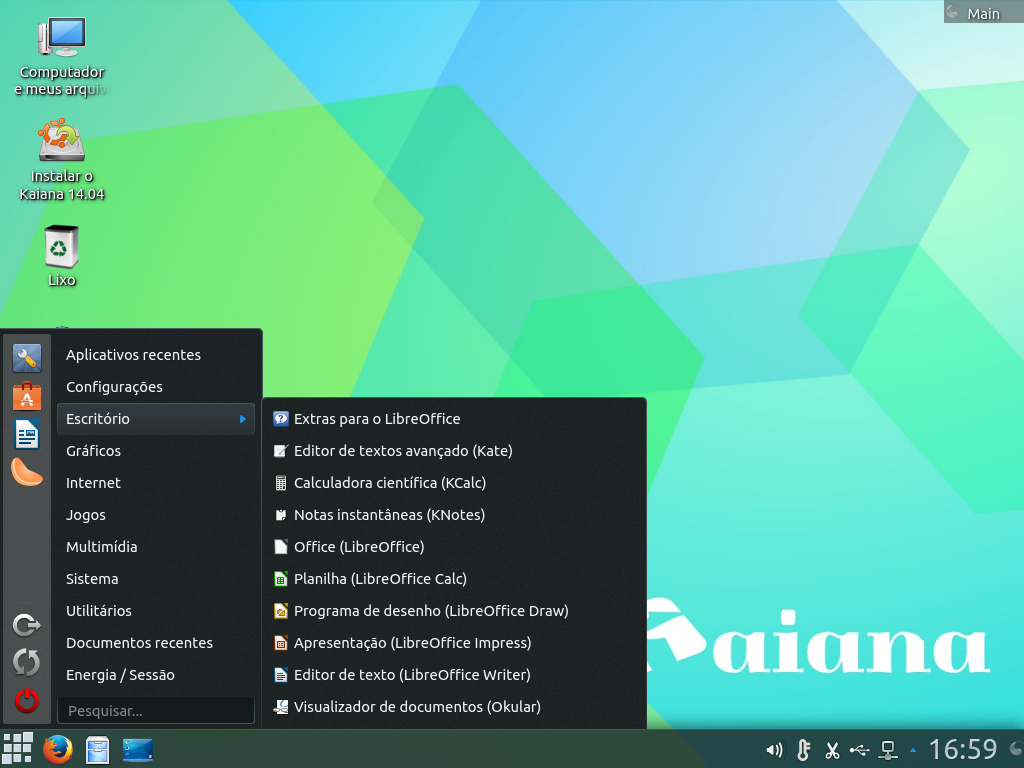Open the LibreOffice Writer favorite icon
The width and height of the screenshot is (1024, 768).
[x=27, y=434]
